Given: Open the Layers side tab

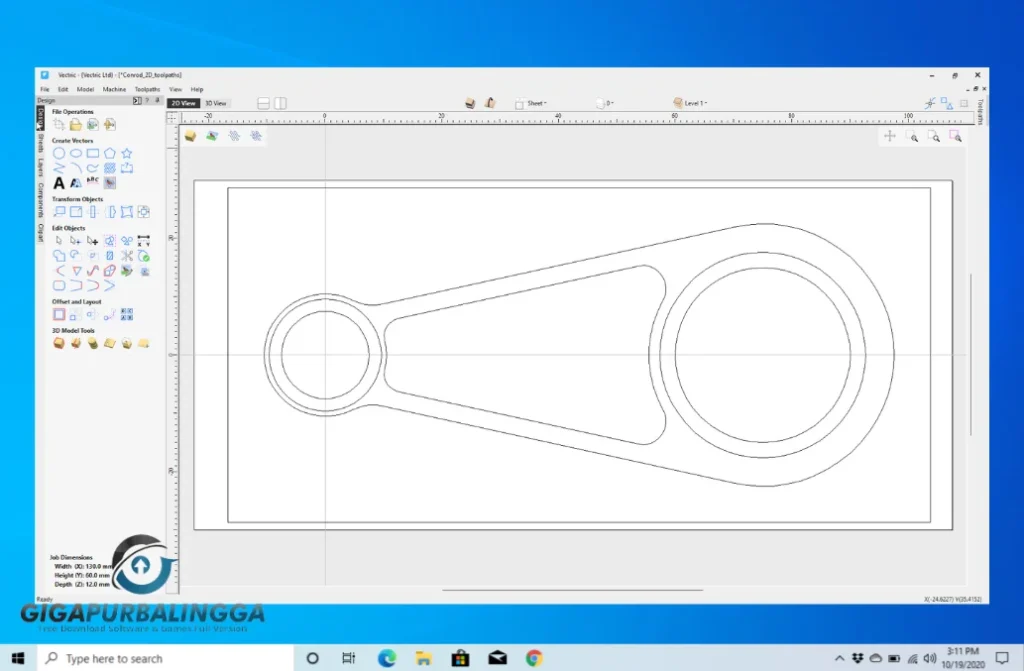Looking at the screenshot, I should [x=41, y=166].
